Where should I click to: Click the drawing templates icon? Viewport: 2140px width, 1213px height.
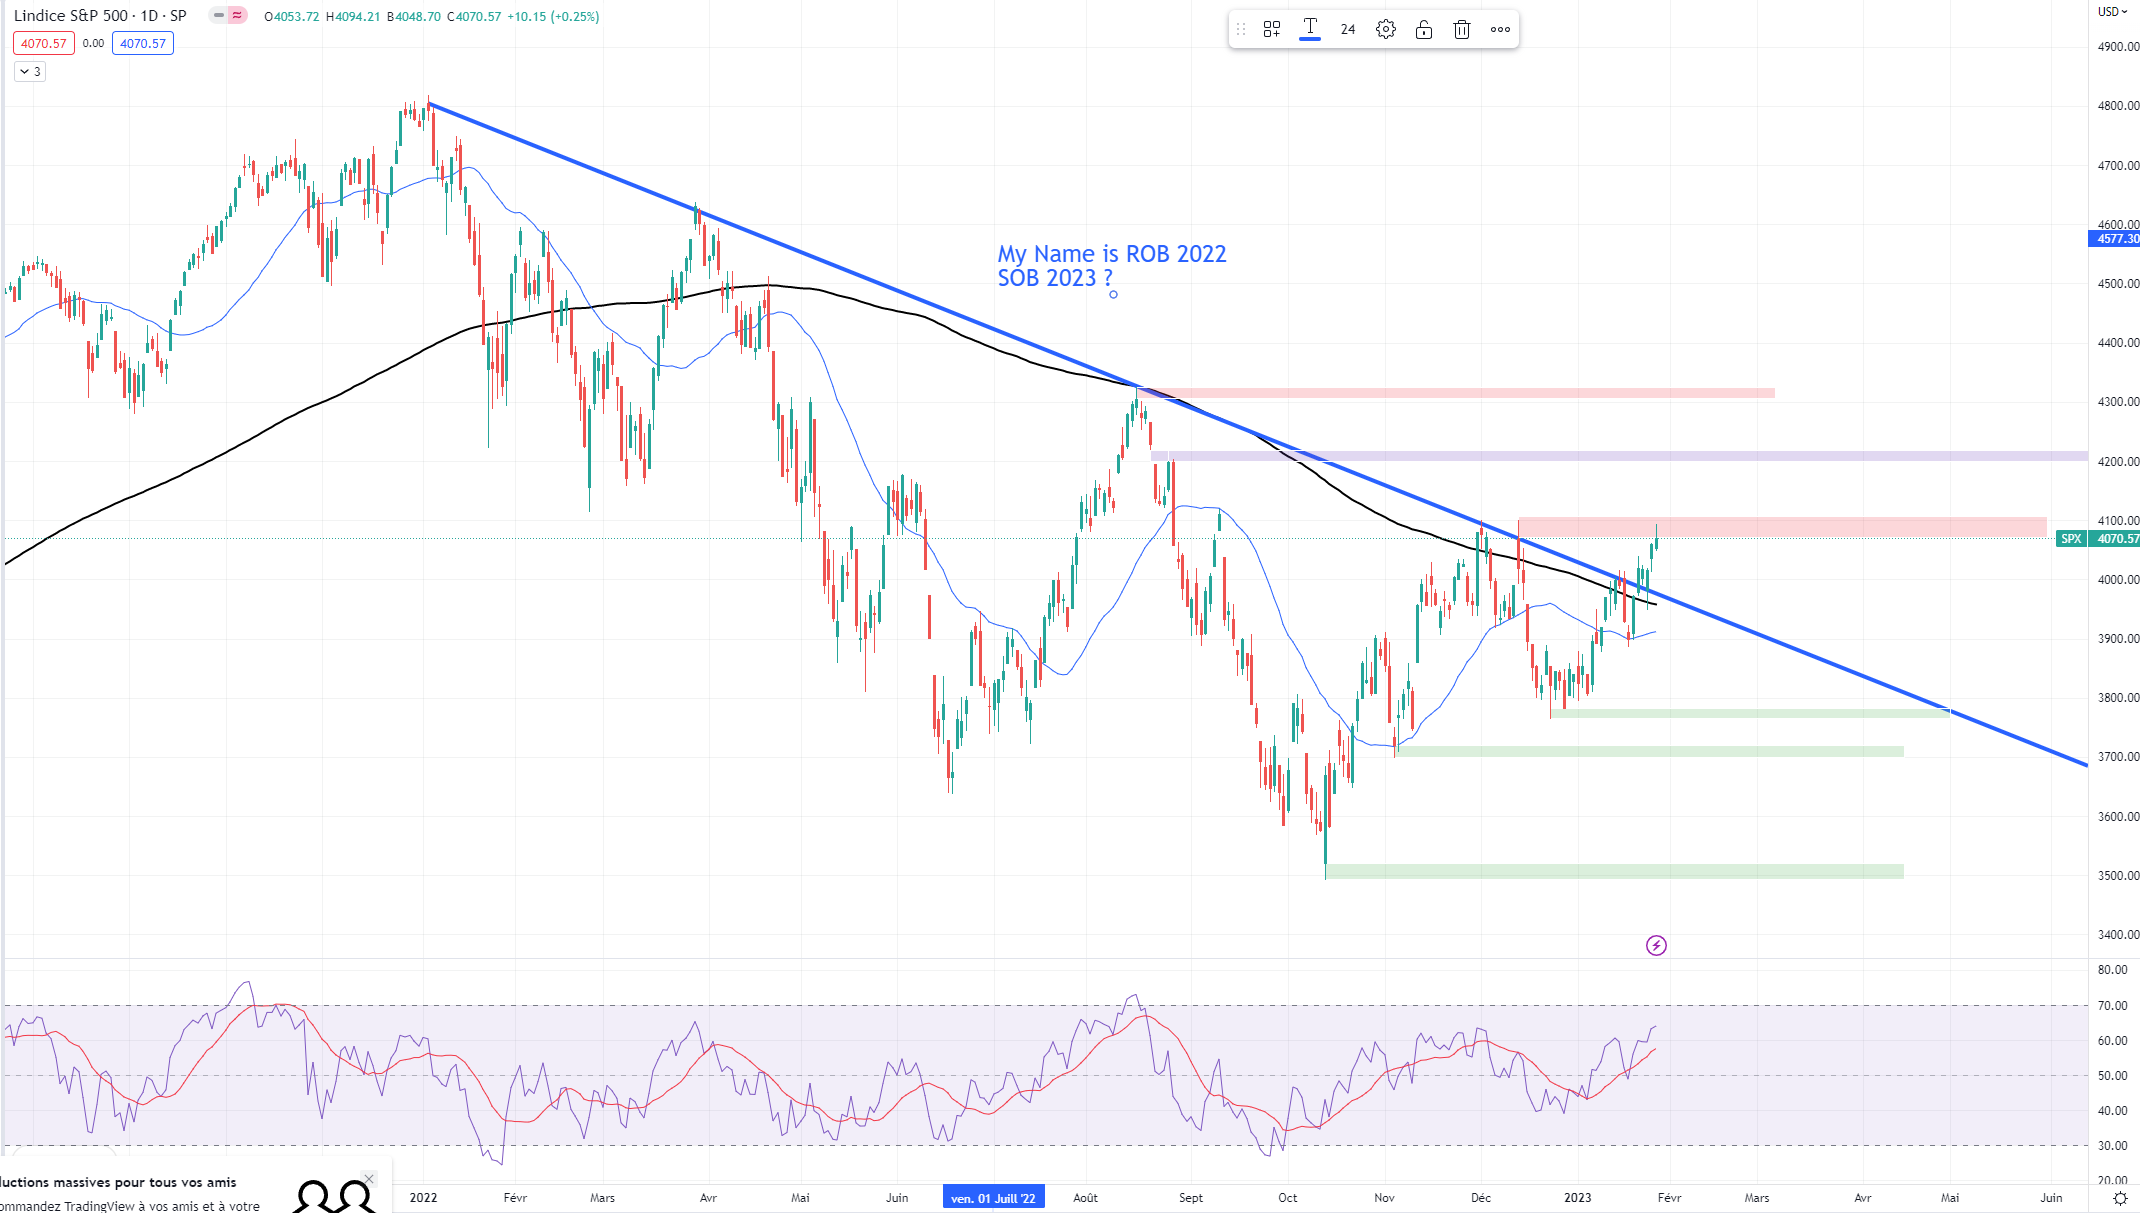coord(1272,29)
